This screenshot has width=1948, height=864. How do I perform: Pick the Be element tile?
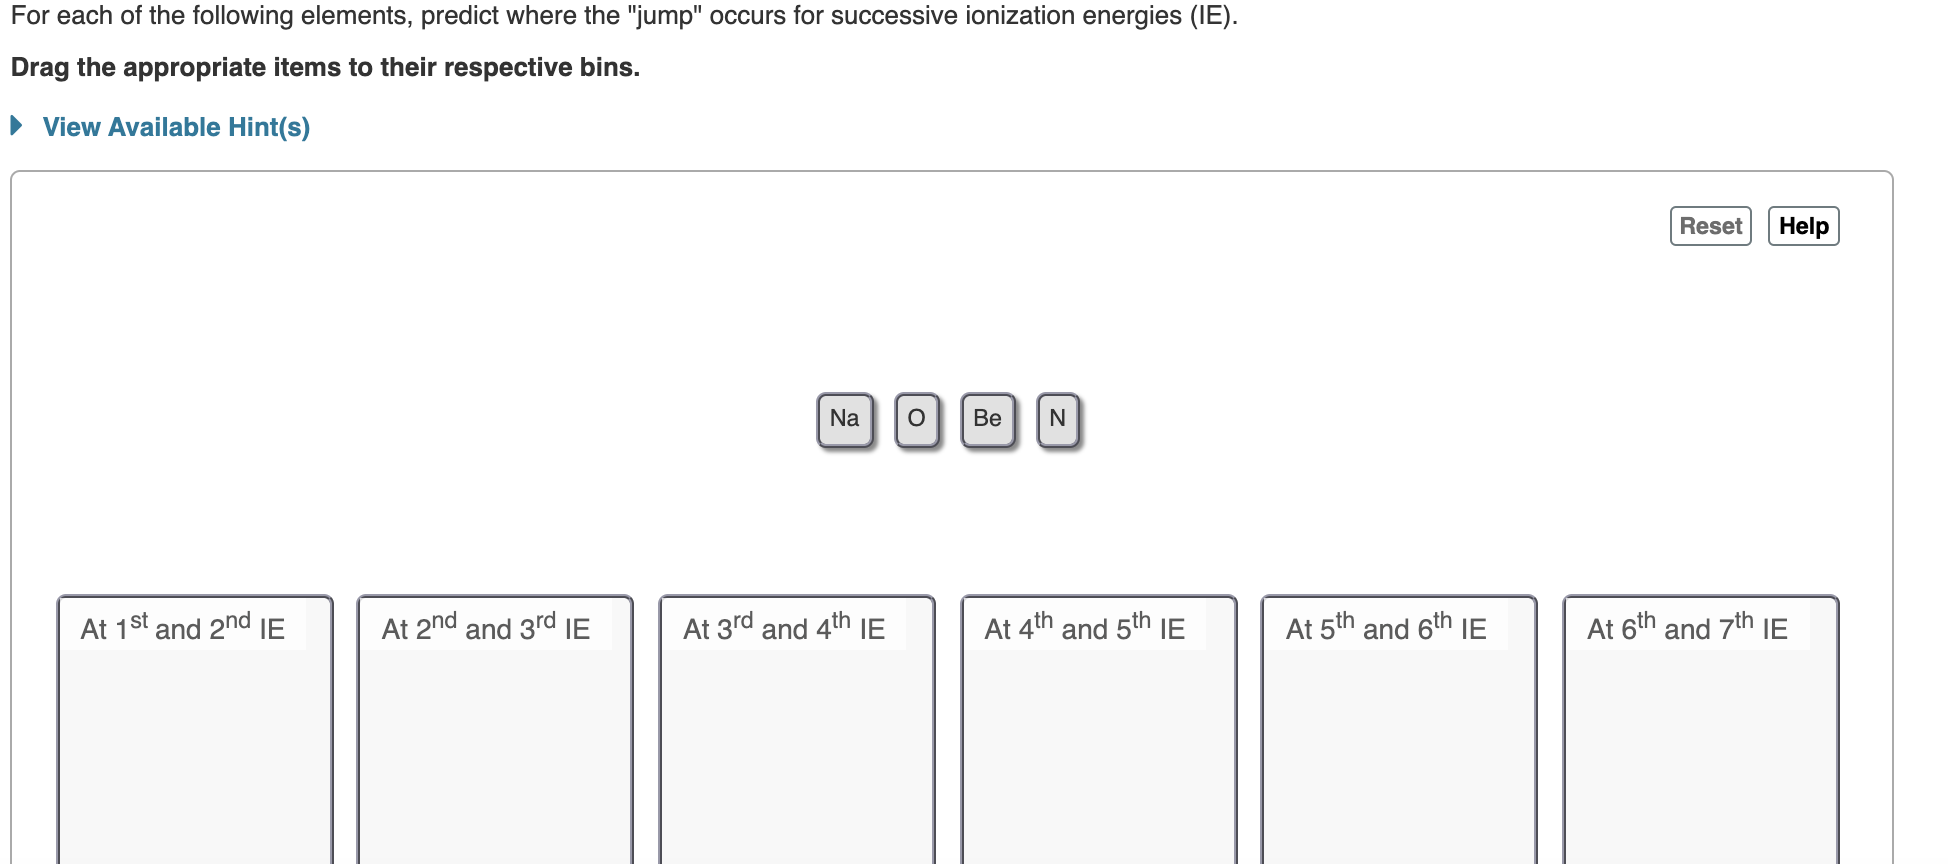[x=988, y=419]
